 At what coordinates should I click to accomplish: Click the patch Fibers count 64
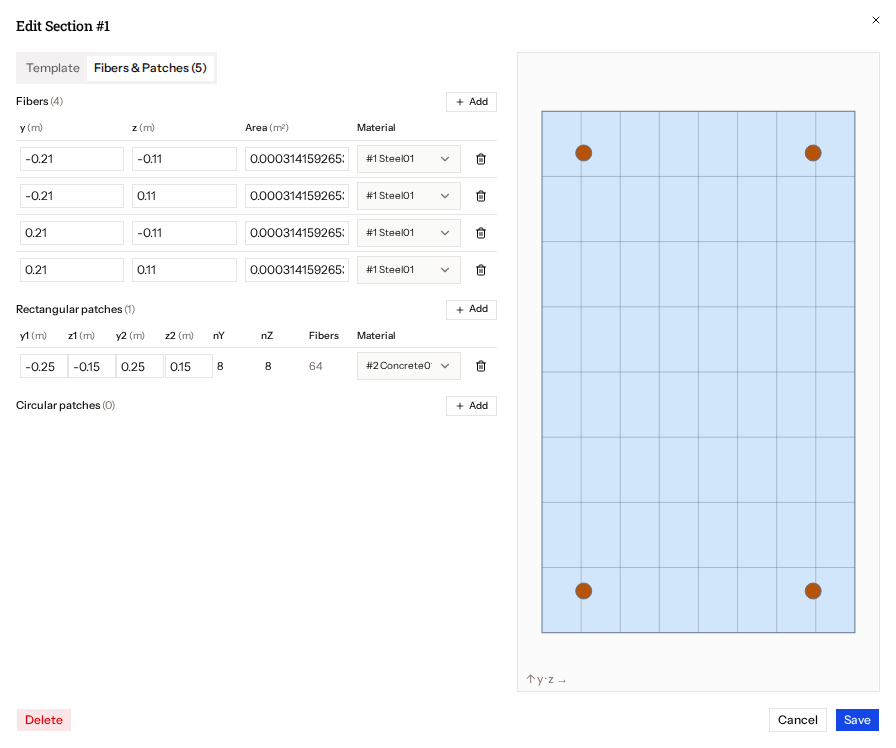[x=315, y=366]
